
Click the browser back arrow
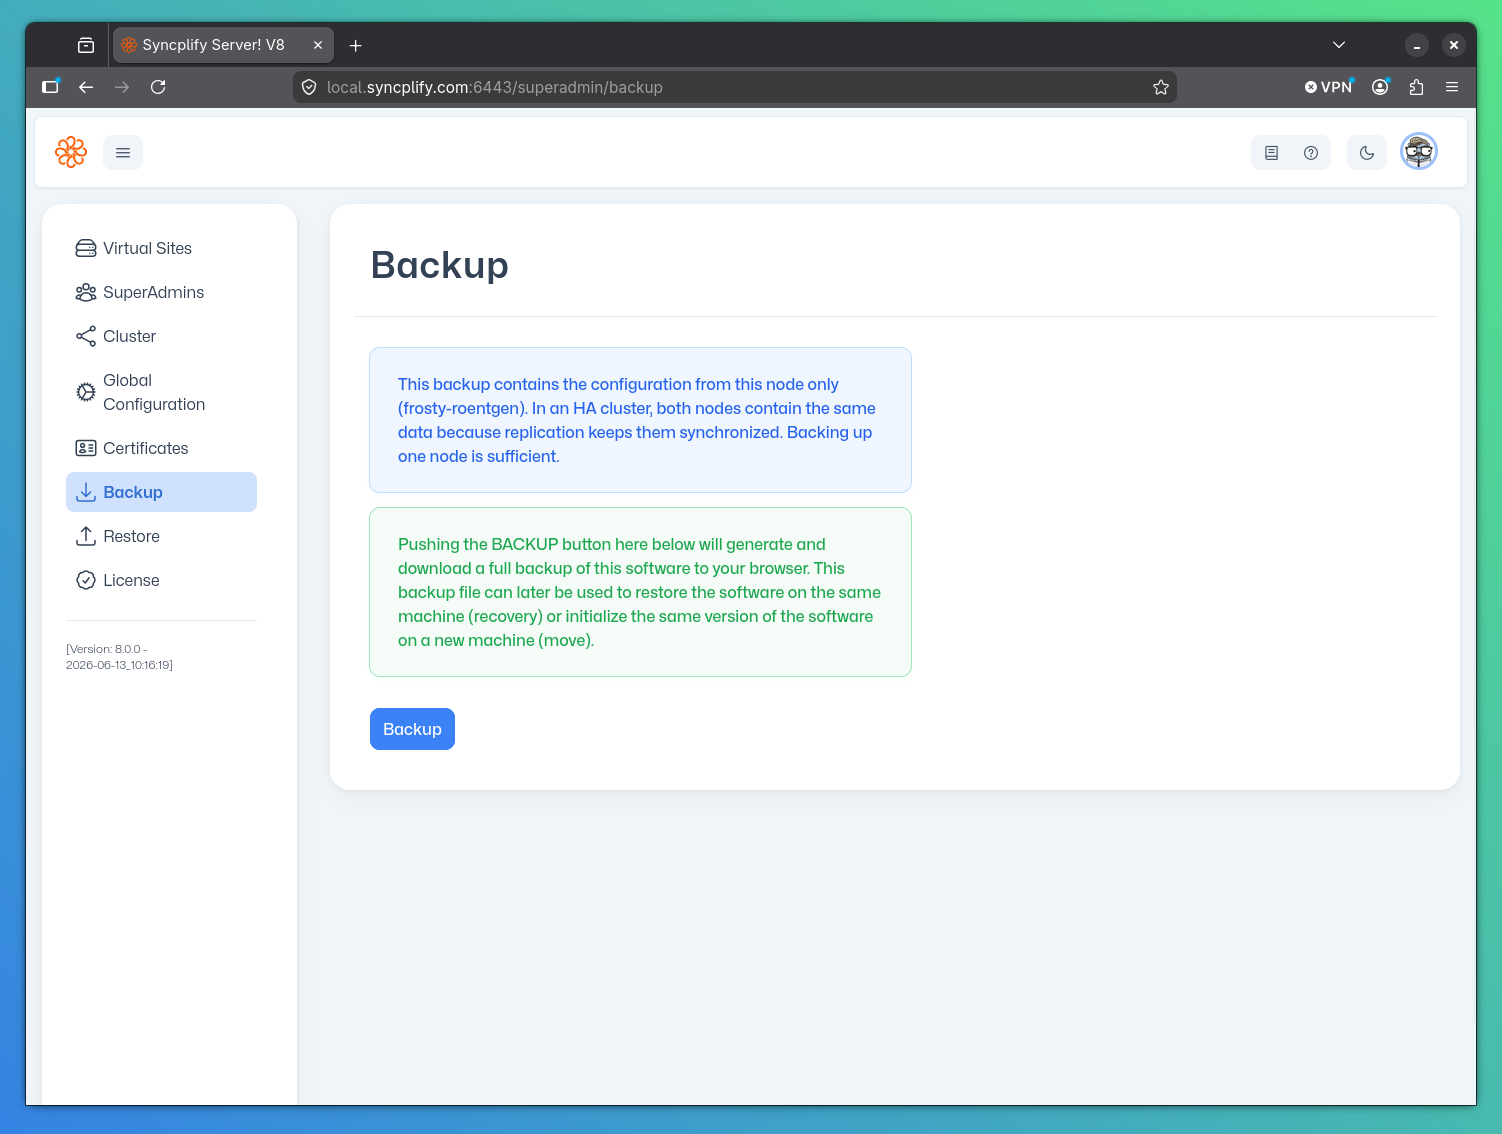[86, 87]
